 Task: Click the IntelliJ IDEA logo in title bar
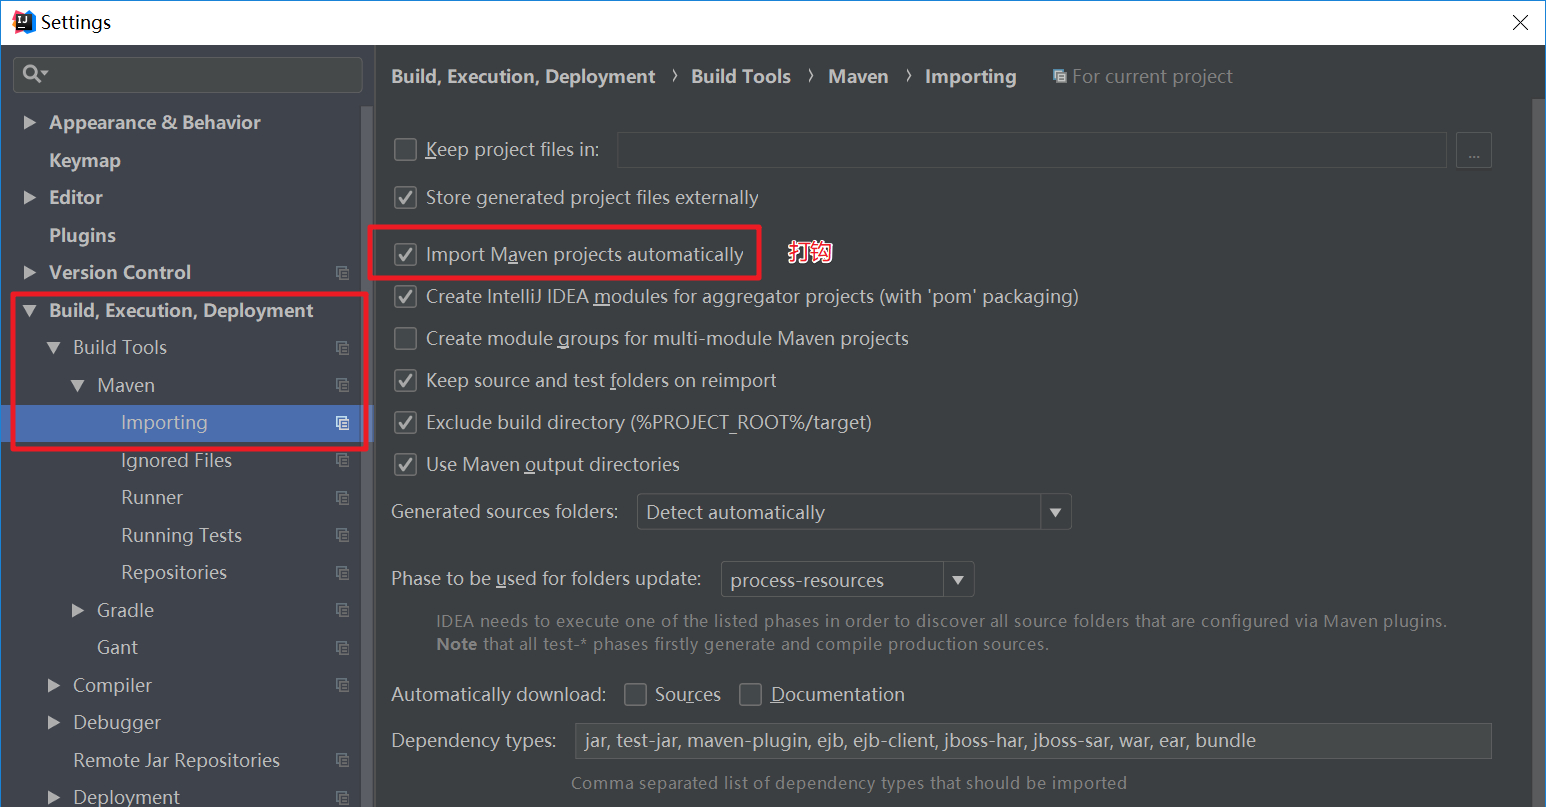pos(23,22)
